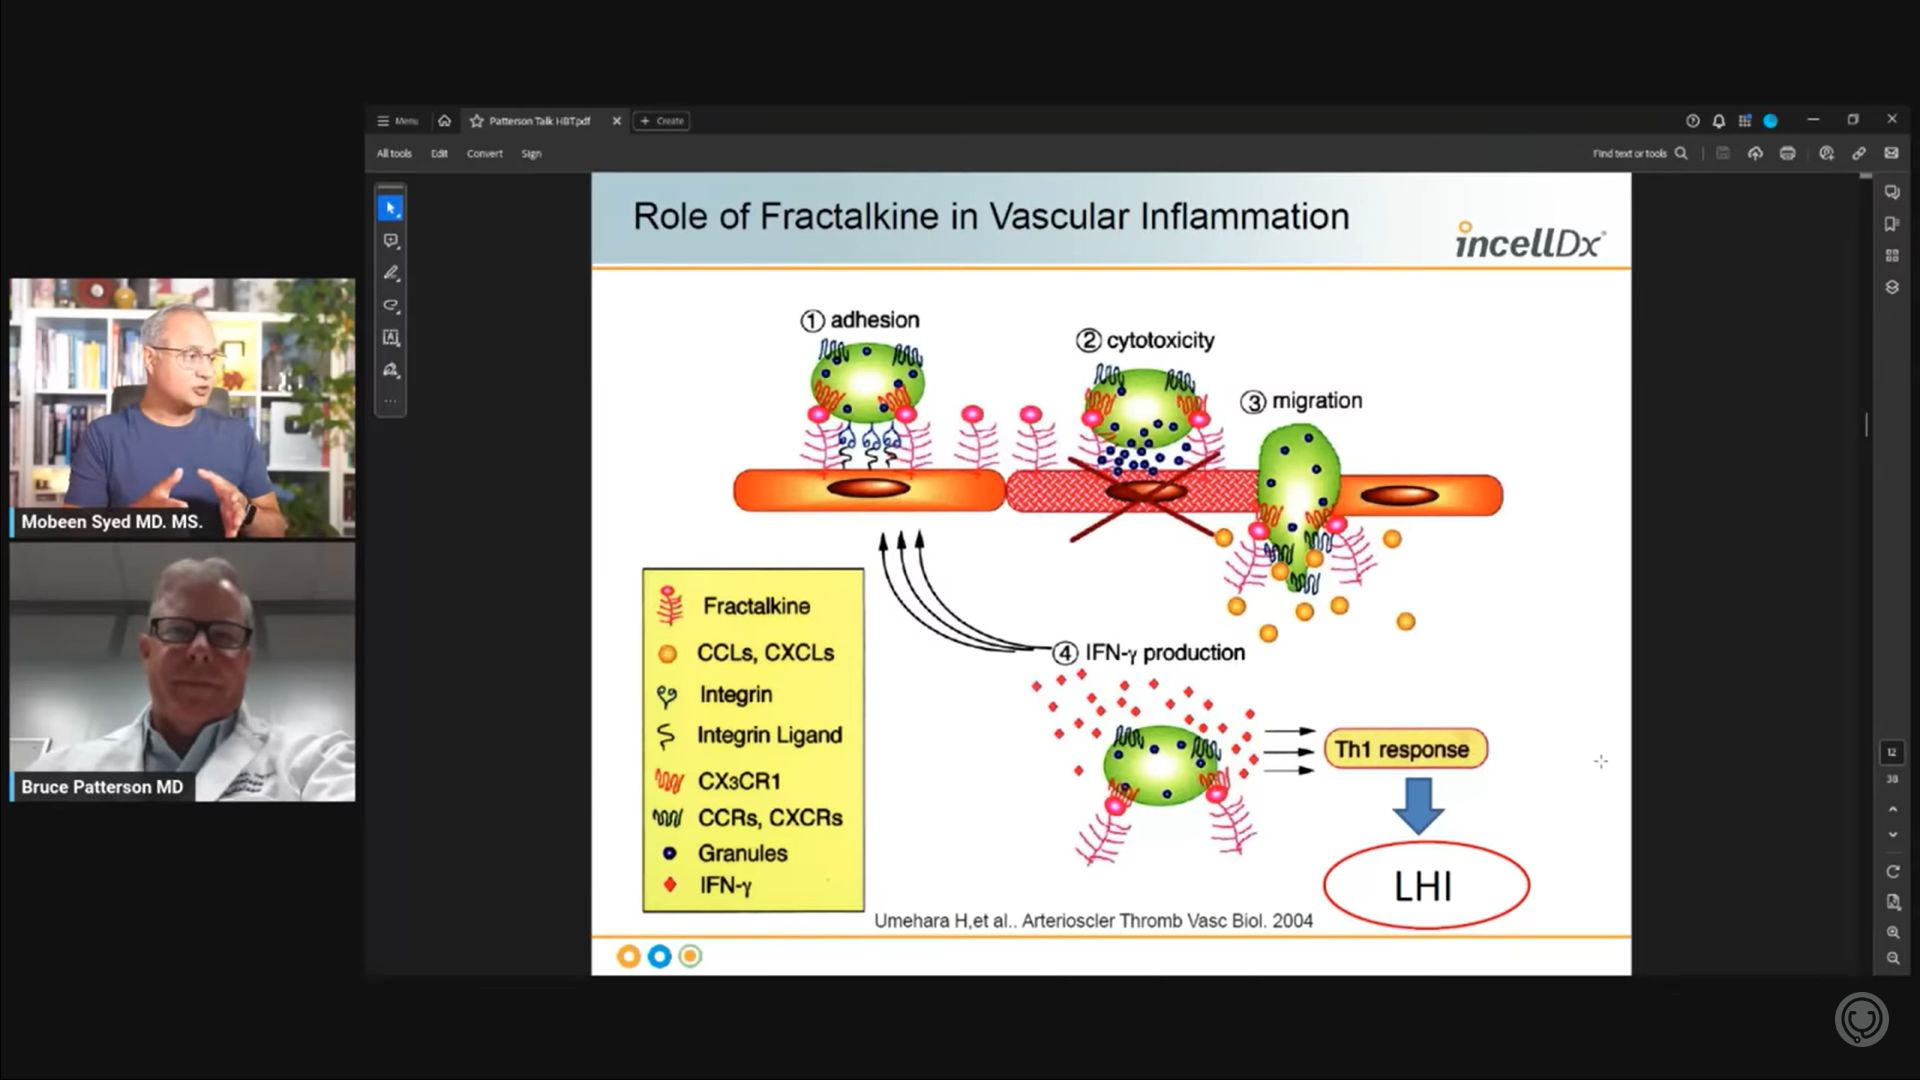Select the arrow selection tool

[x=391, y=208]
